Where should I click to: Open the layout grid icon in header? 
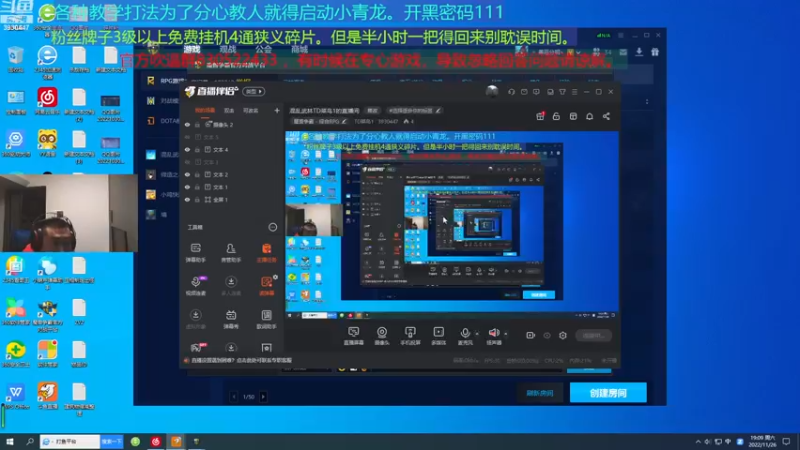[573, 116]
